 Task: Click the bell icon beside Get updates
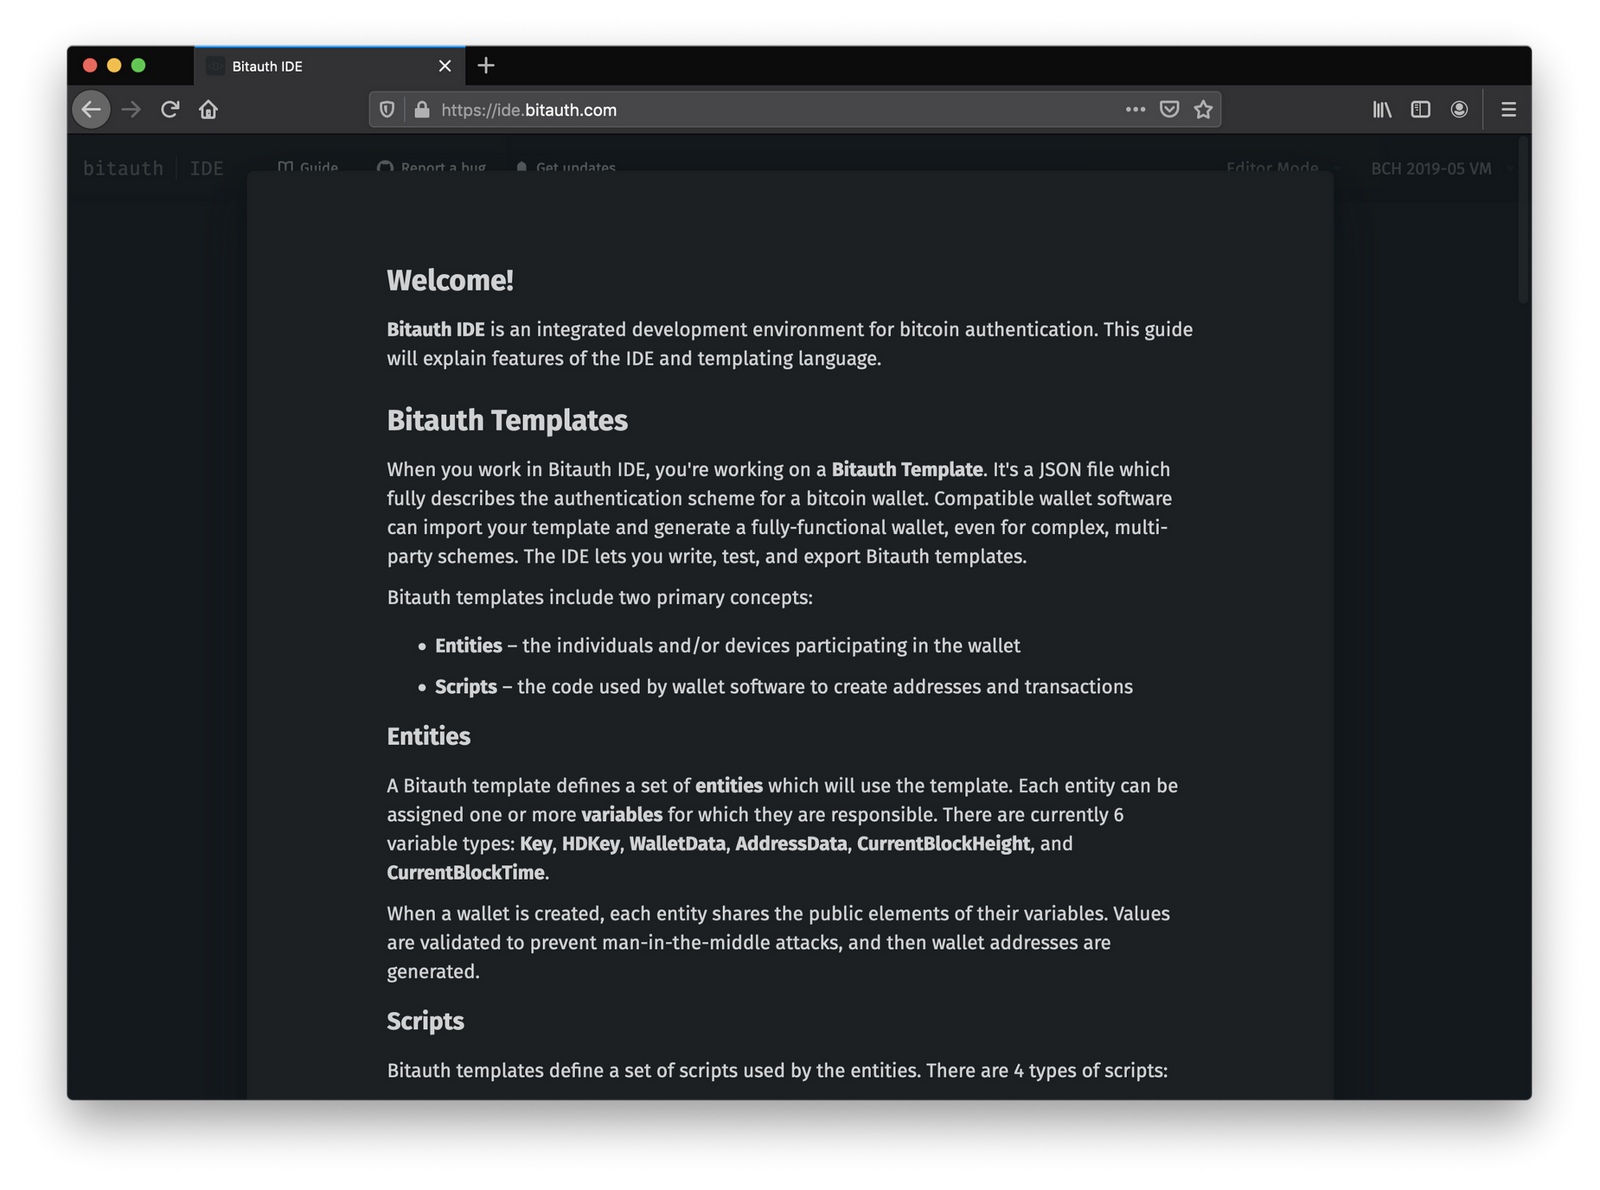click(x=521, y=168)
